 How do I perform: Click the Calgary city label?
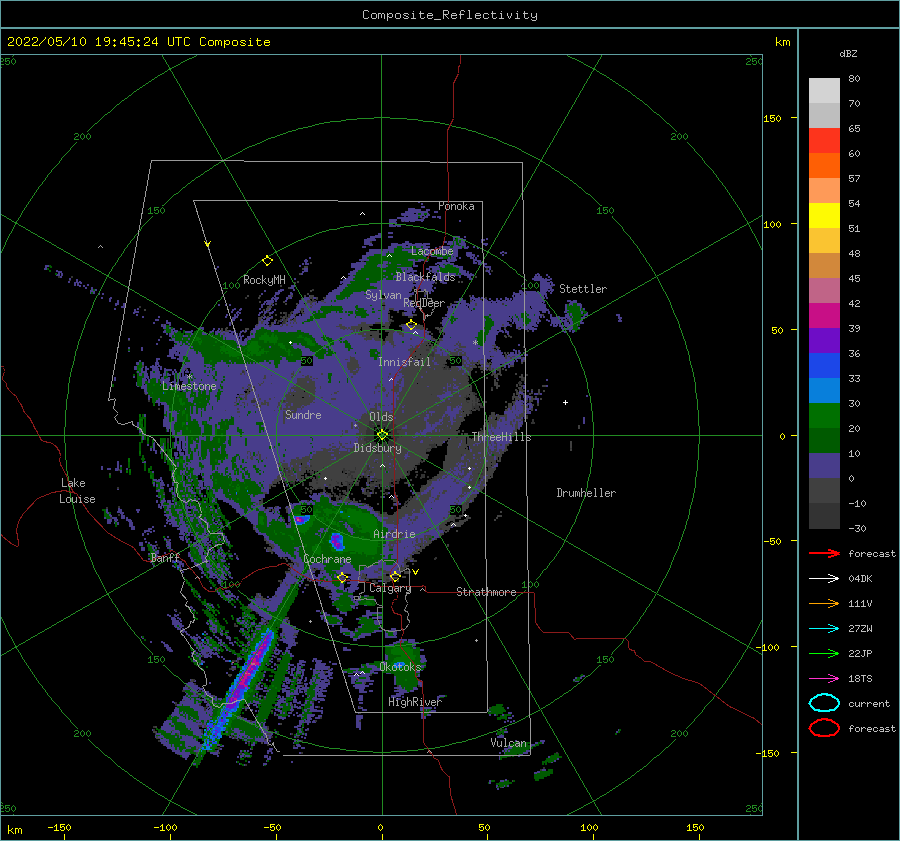click(390, 588)
